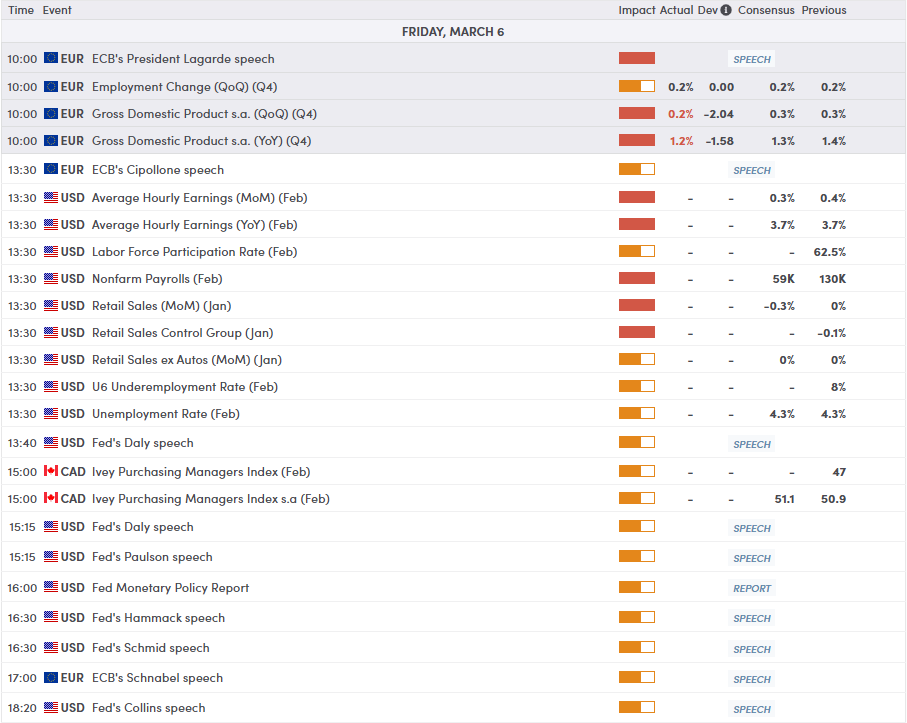The height and width of the screenshot is (723, 907).
Task: Click the SPEECH badge at 13:40 Daly speech
Action: [752, 444]
